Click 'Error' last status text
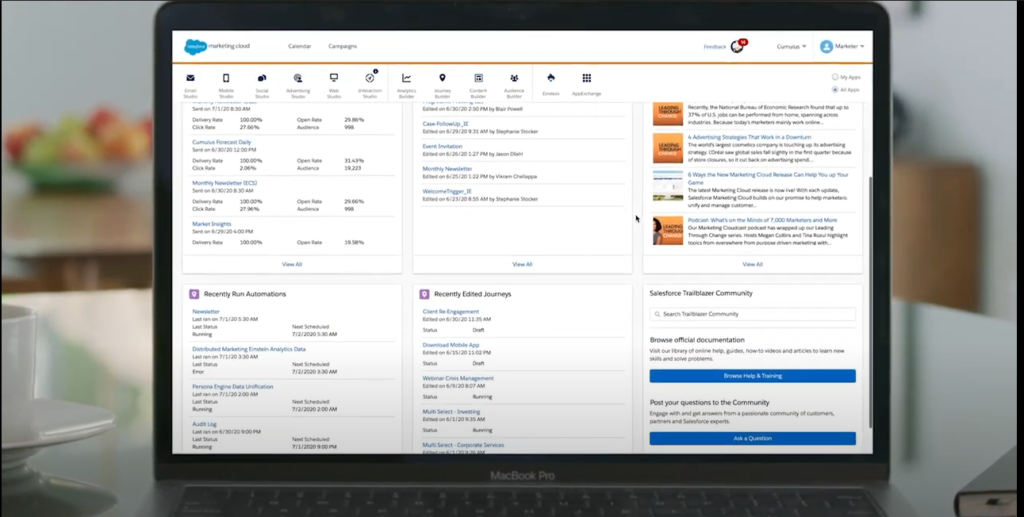The image size is (1024, 517). (x=197, y=371)
